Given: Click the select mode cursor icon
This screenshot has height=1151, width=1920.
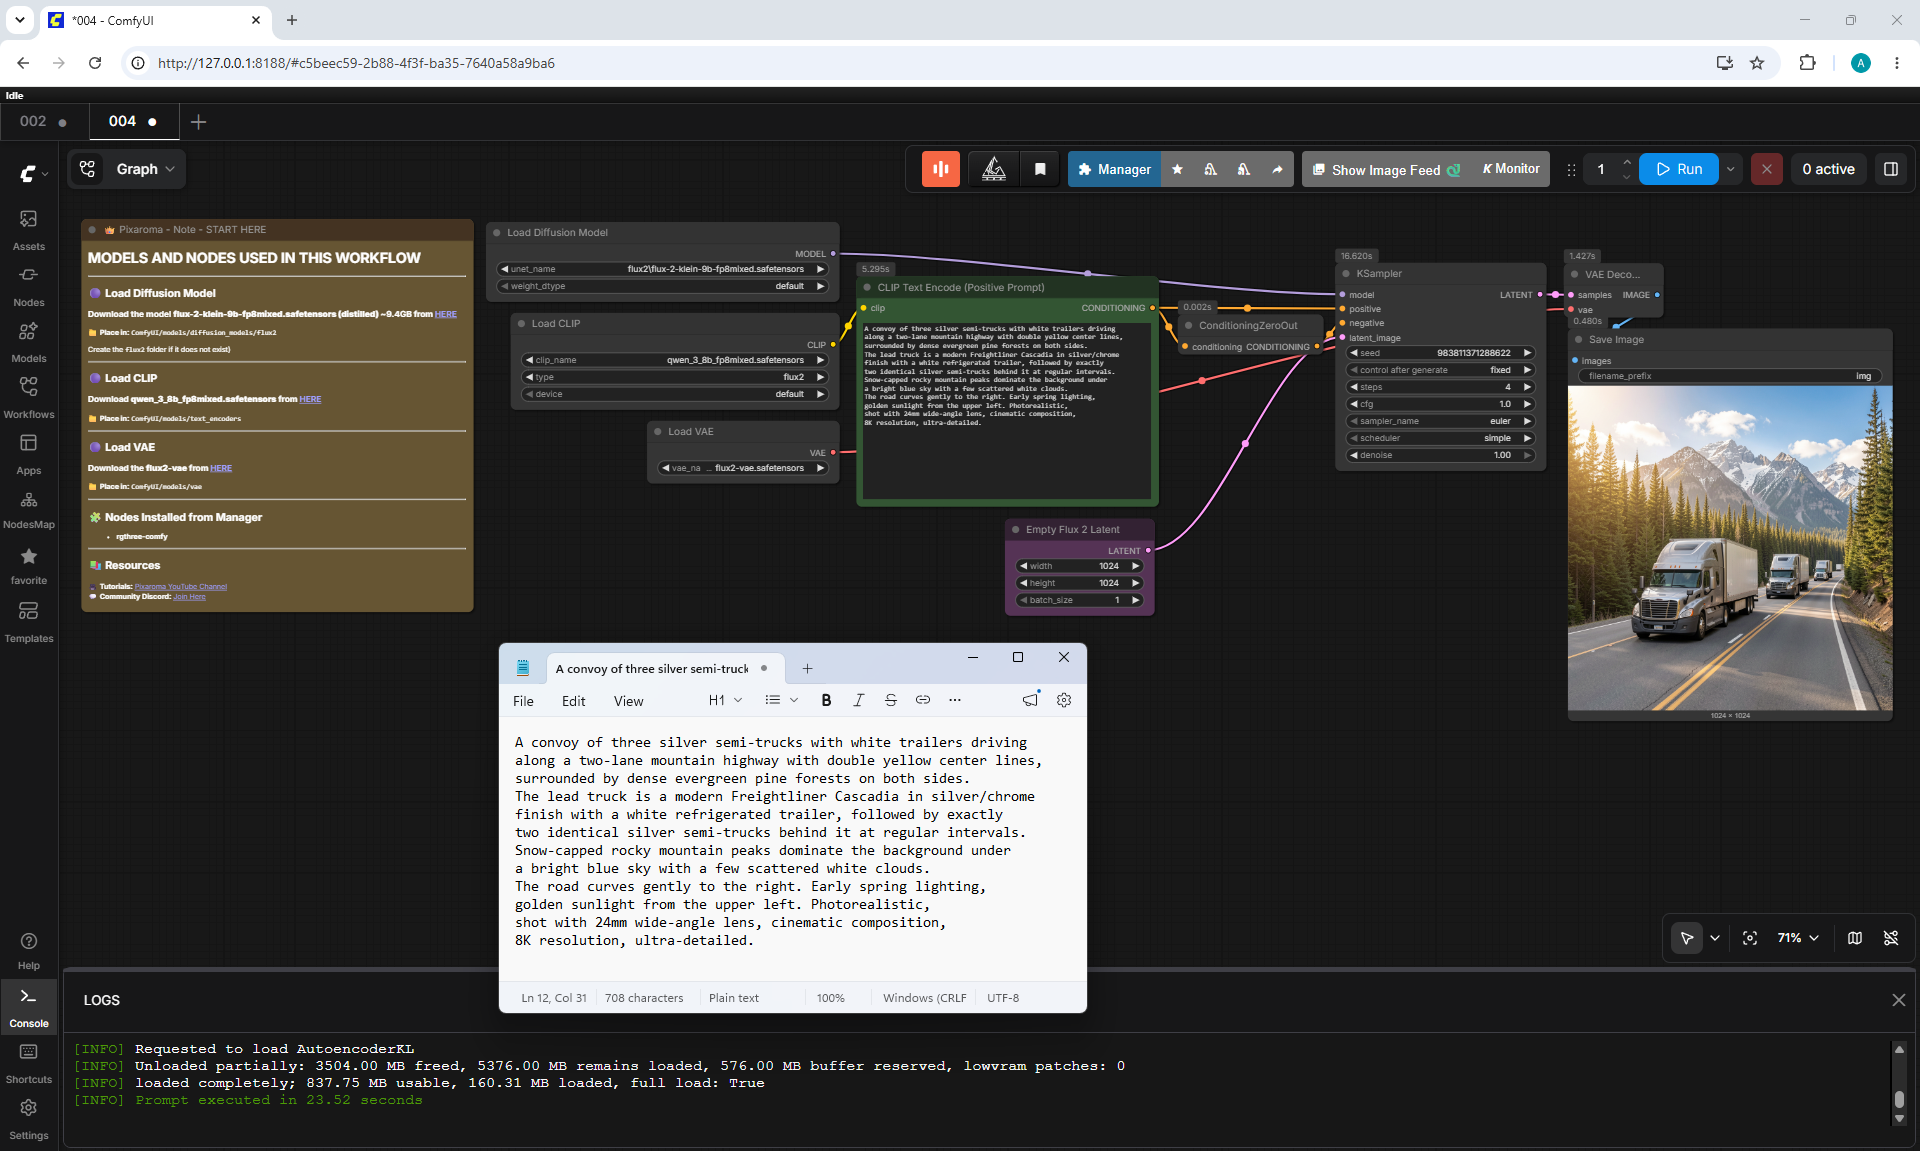Looking at the screenshot, I should [x=1687, y=938].
